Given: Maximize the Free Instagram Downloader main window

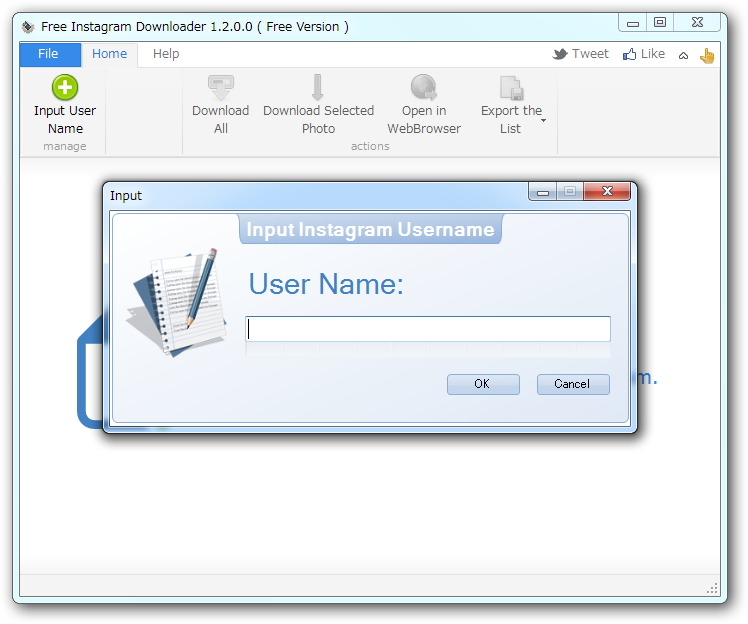Looking at the screenshot, I should (660, 23).
